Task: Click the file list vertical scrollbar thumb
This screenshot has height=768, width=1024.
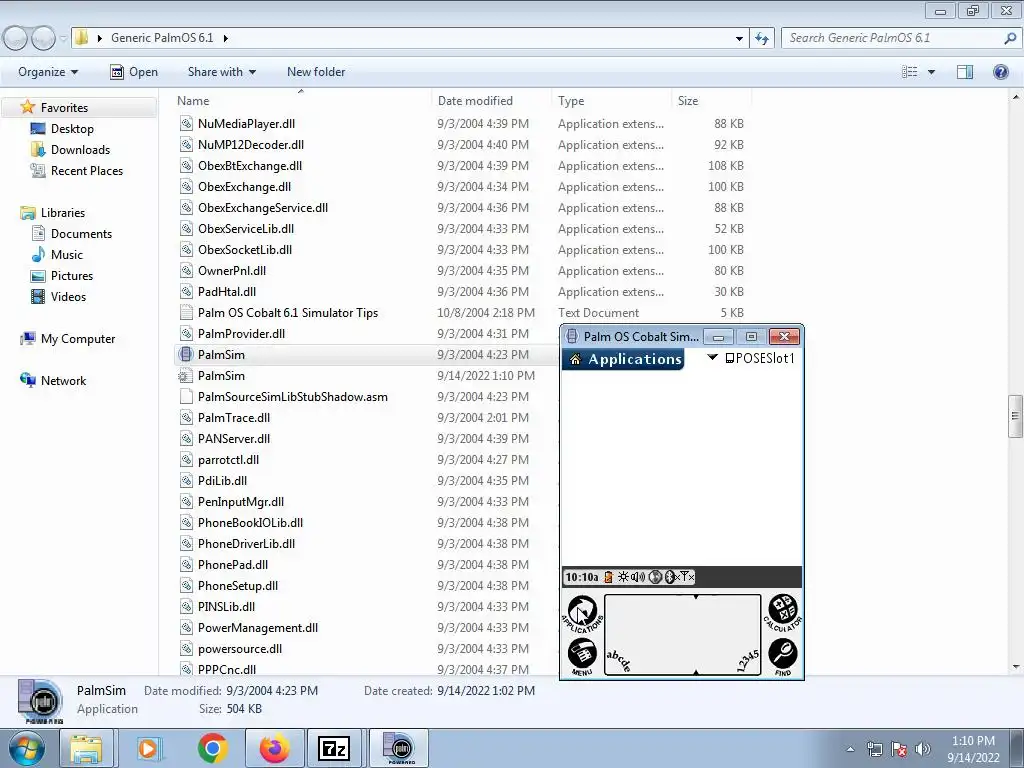Action: coord(1015,416)
